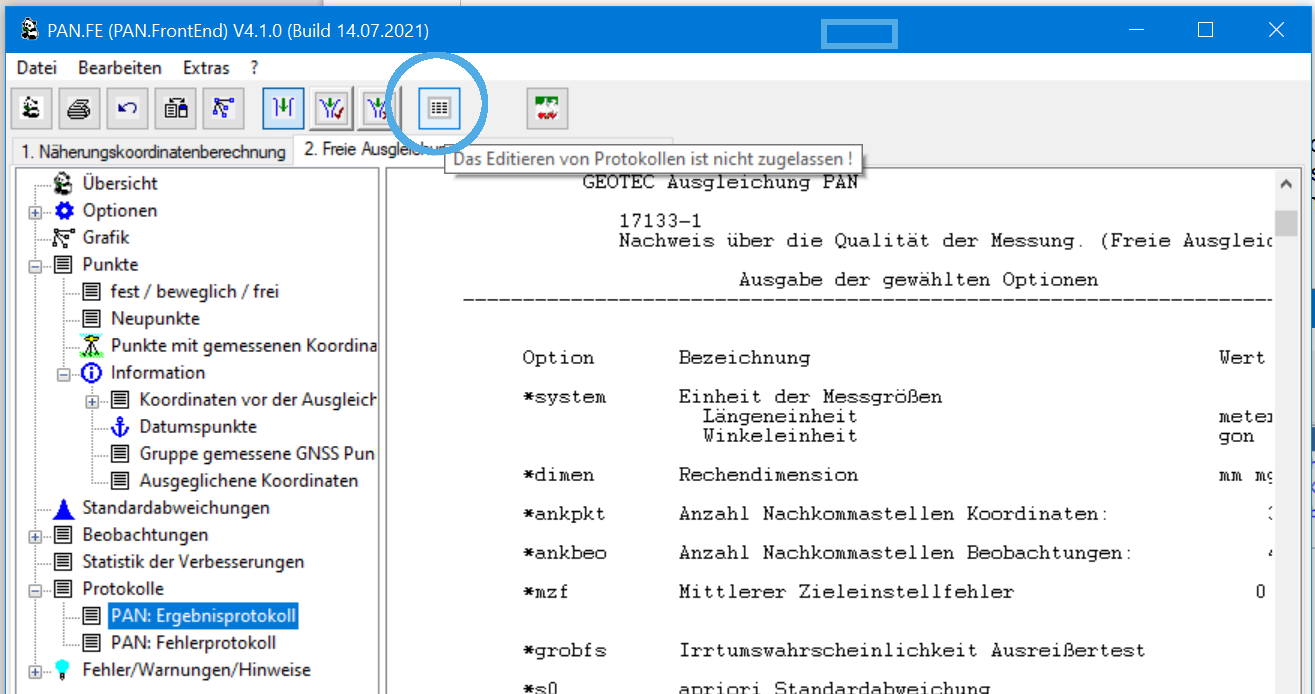This screenshot has height=694, width=1315.
Task: Click the red-green map icon in toolbar
Action: coord(547,109)
